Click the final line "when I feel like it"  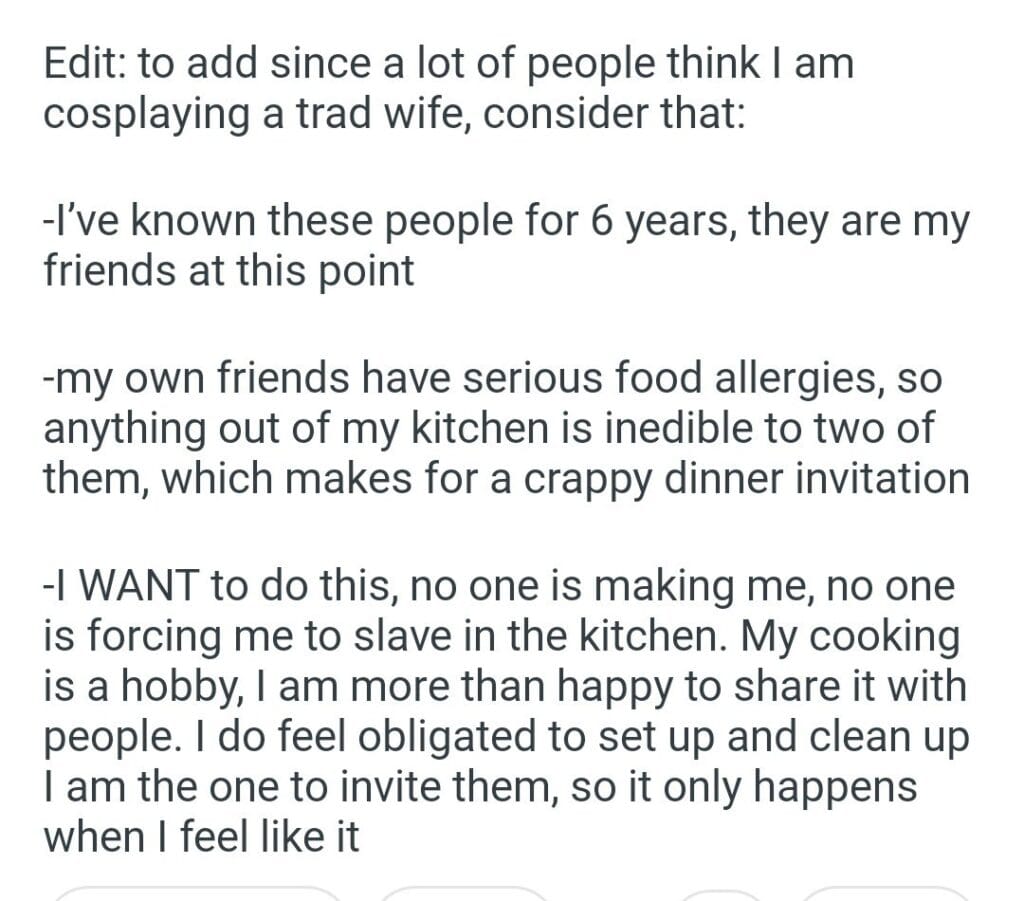pyautogui.click(x=200, y=835)
